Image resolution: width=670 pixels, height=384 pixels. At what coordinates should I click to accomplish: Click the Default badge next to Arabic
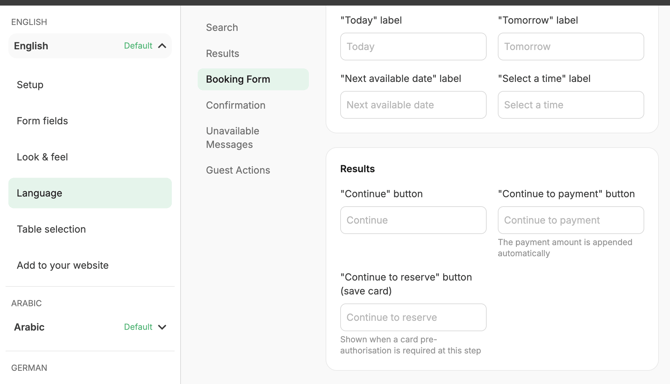tap(138, 327)
